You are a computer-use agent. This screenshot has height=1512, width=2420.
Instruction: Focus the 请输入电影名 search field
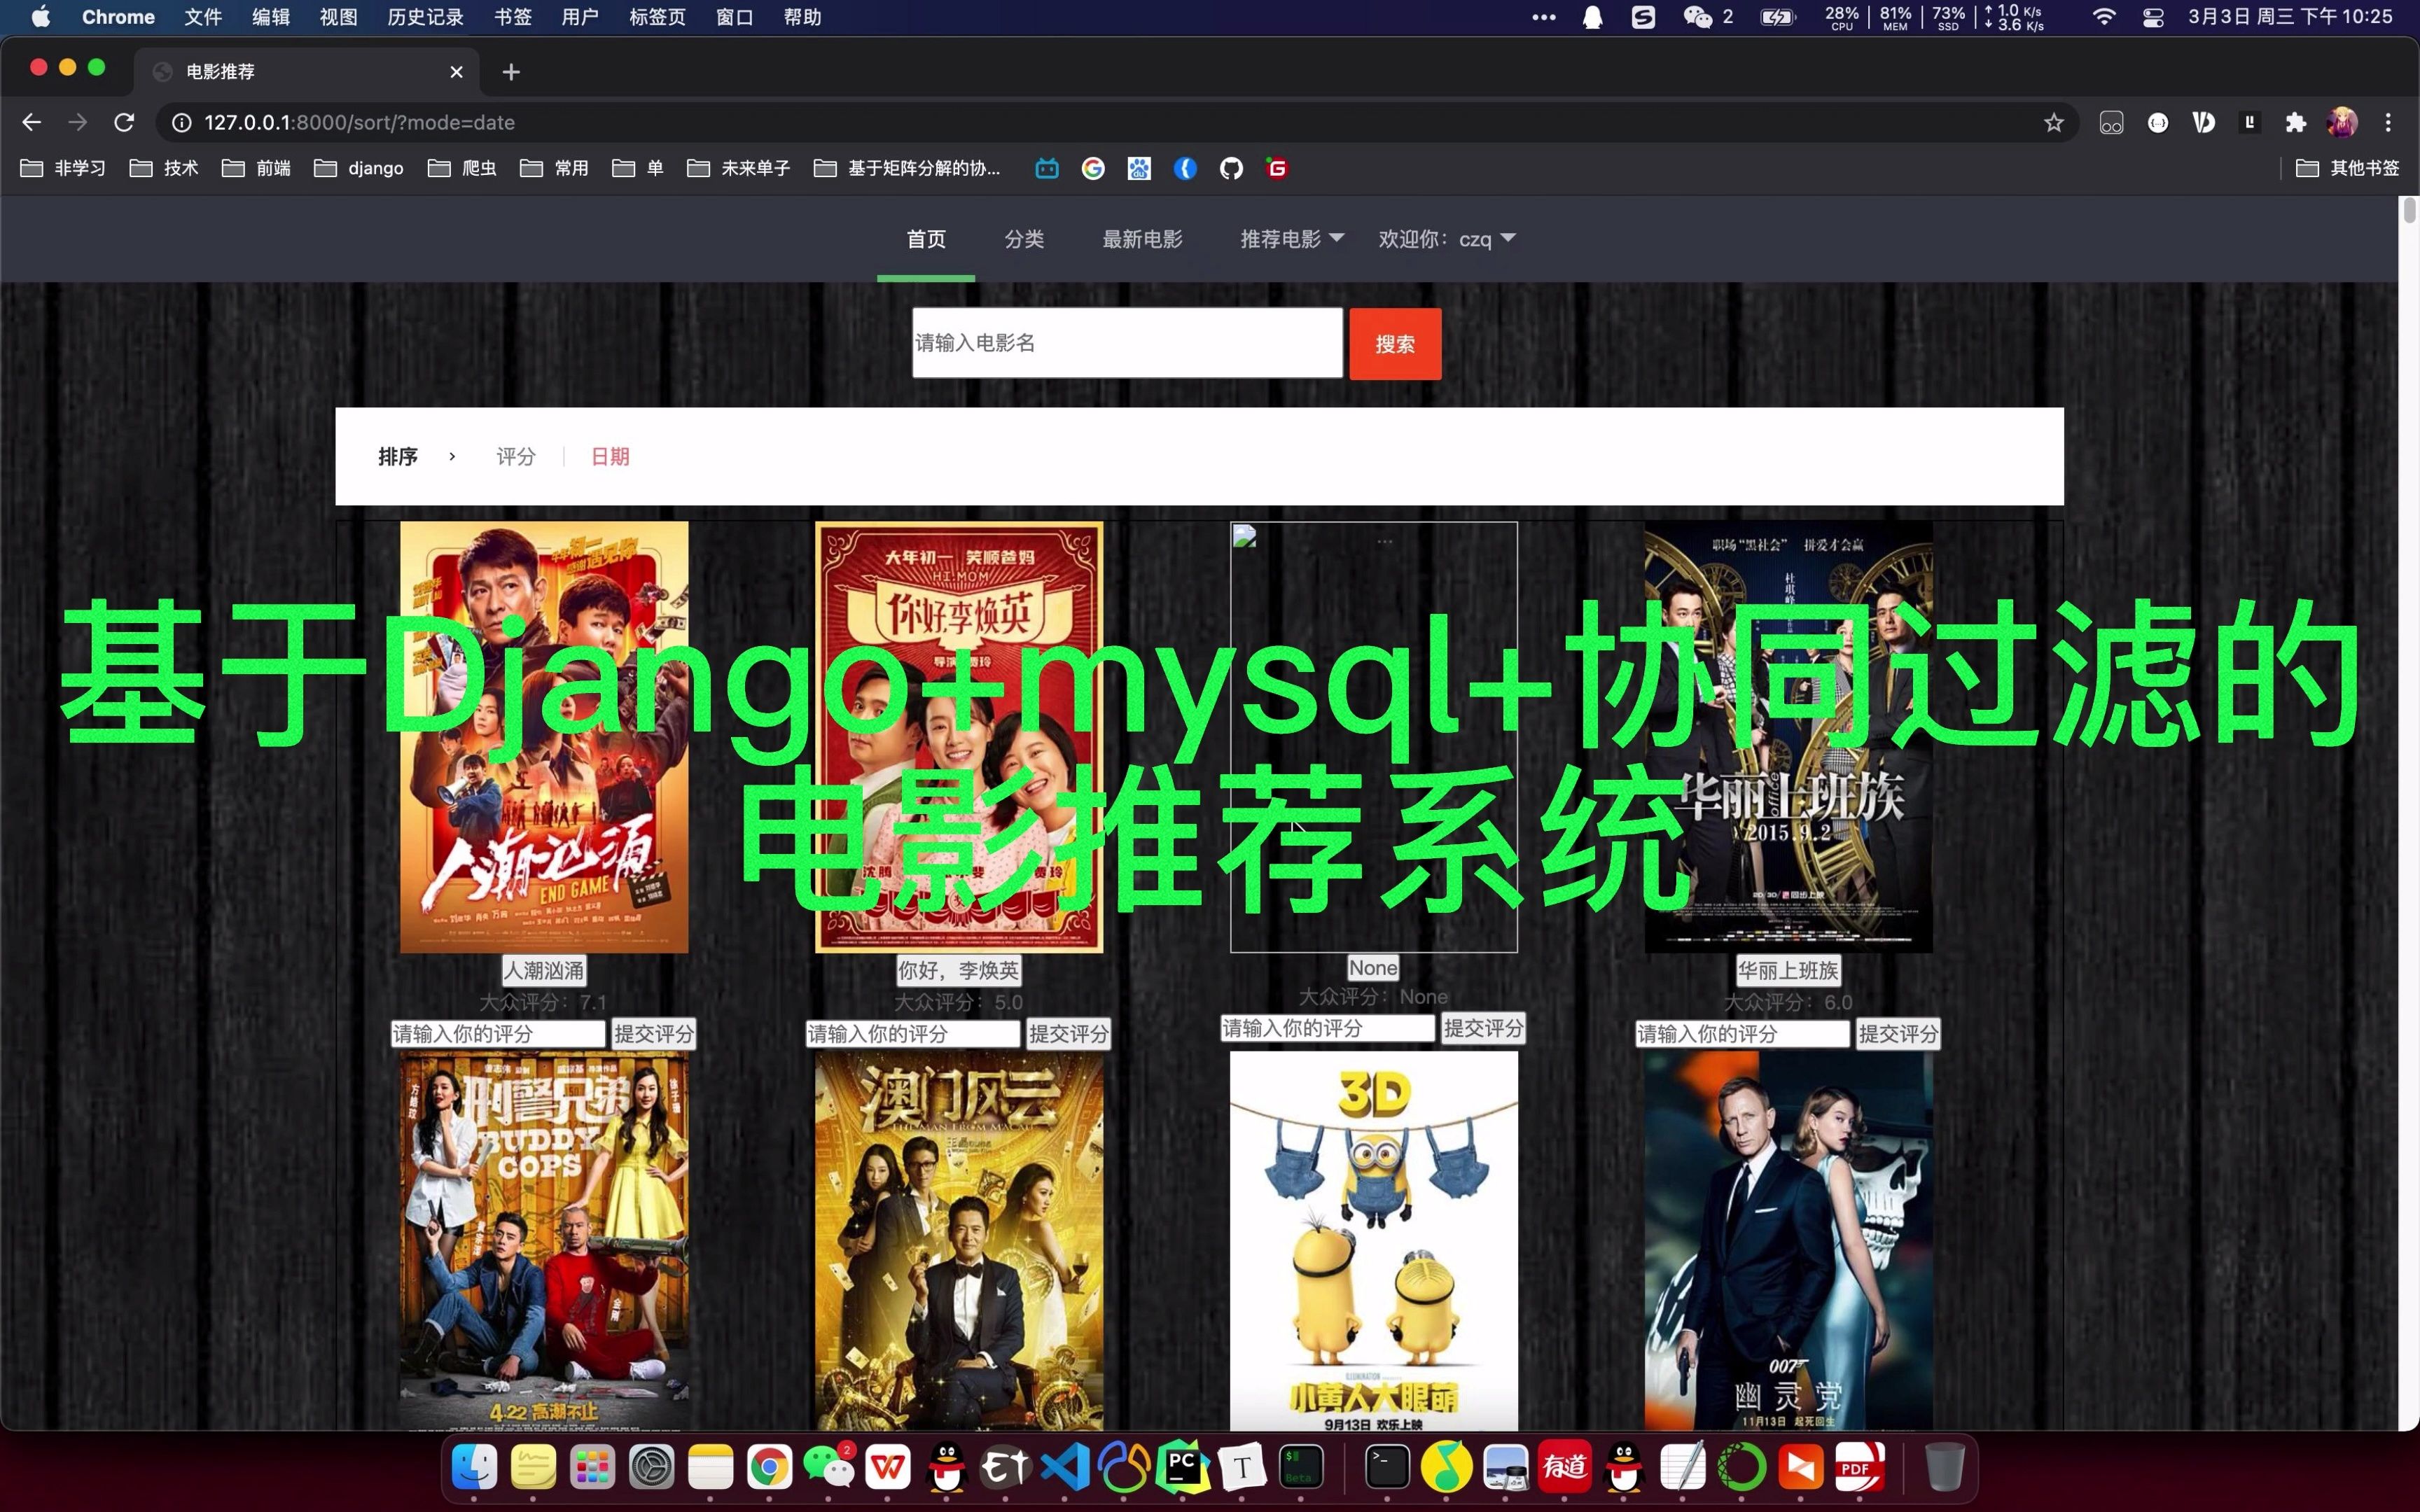(x=1127, y=343)
